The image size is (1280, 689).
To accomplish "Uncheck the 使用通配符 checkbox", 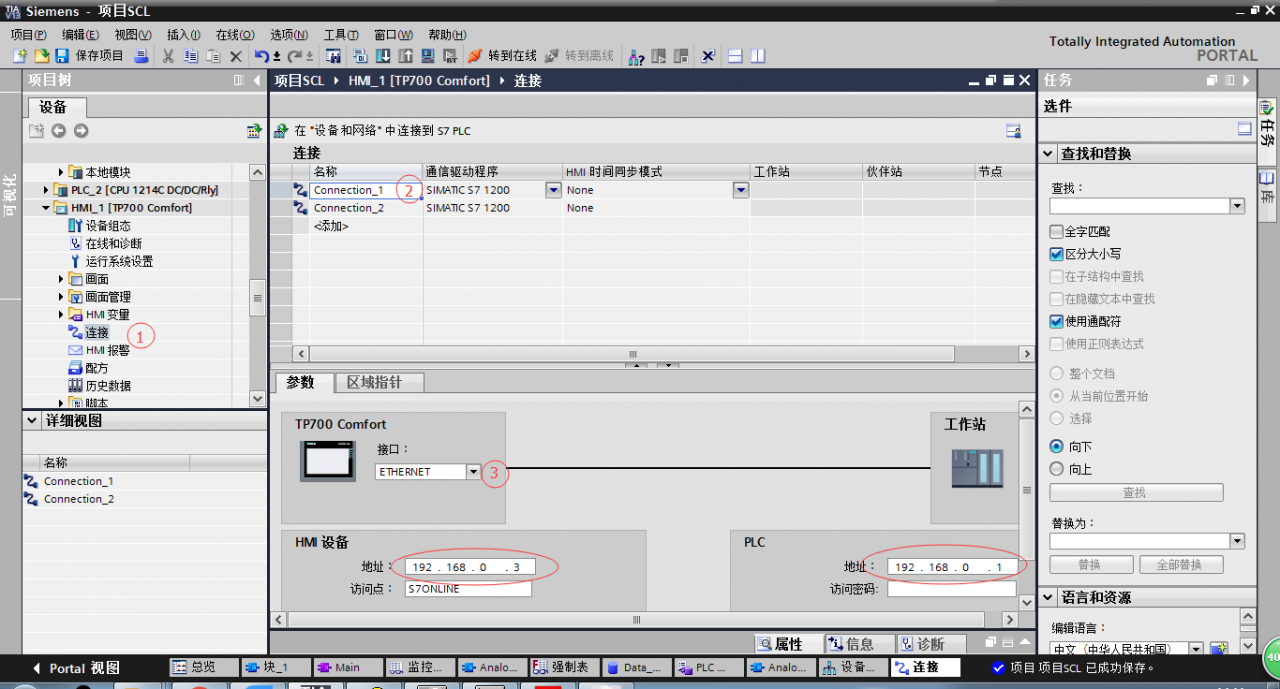I will pyautogui.click(x=1056, y=321).
